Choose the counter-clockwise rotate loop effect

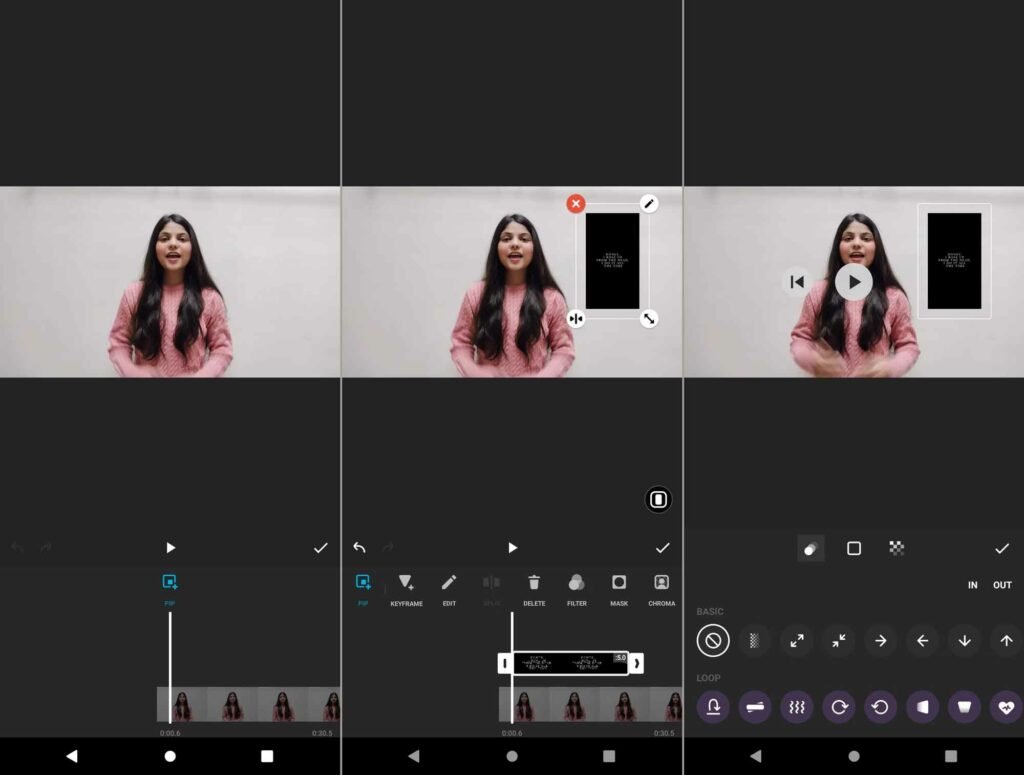[x=880, y=707]
